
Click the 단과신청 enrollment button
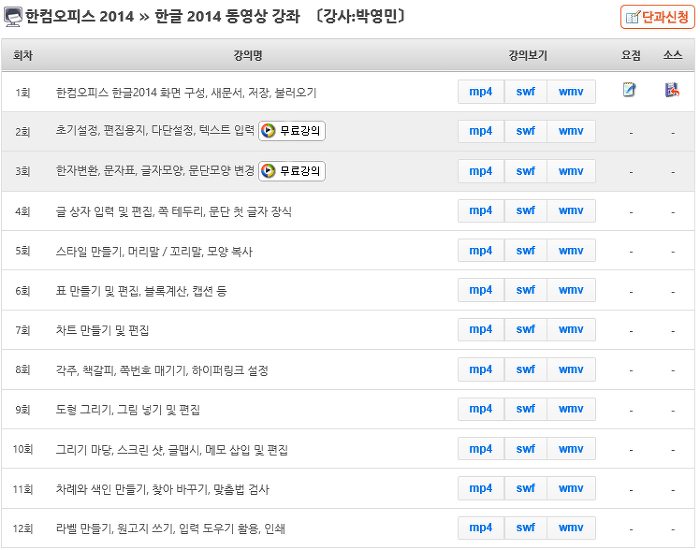[x=657, y=17]
